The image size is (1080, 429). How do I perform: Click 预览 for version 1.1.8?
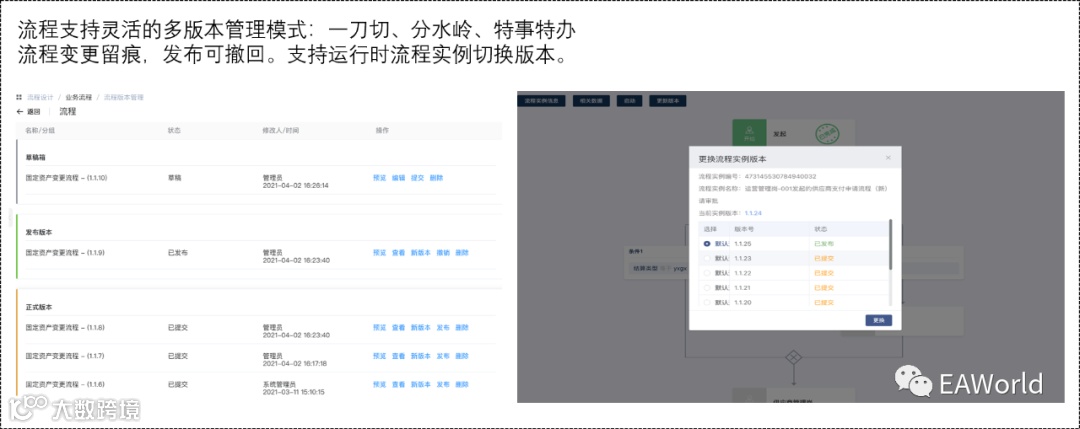(380, 328)
